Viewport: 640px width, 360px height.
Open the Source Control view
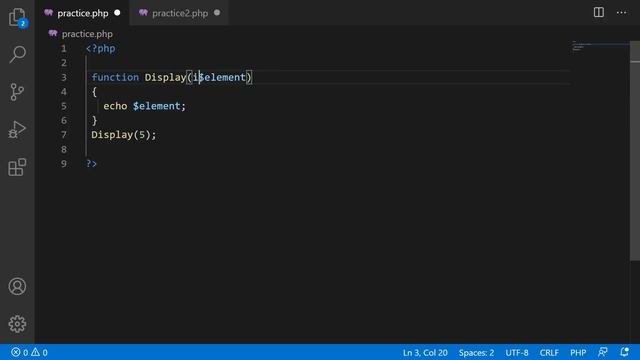click(17, 92)
